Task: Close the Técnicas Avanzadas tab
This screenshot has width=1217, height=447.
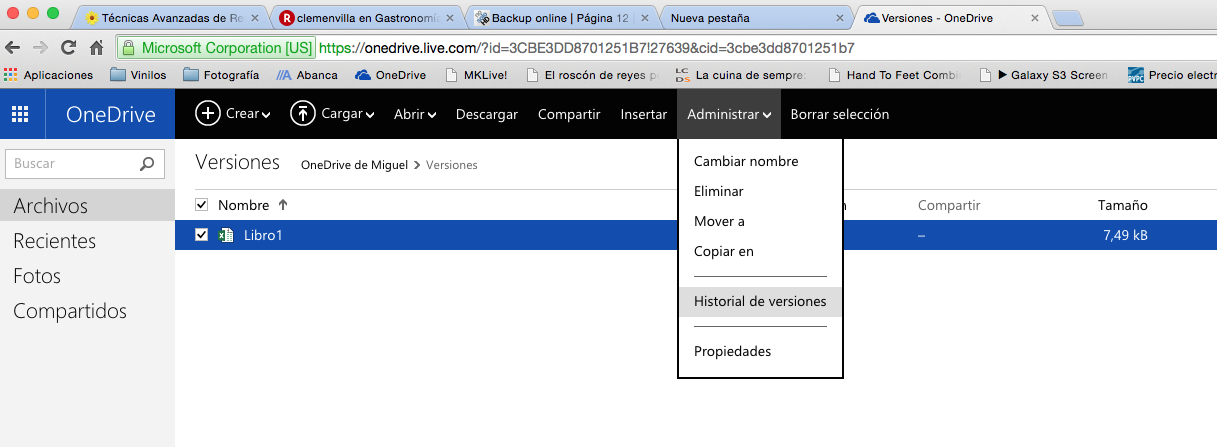Action: pos(254,17)
